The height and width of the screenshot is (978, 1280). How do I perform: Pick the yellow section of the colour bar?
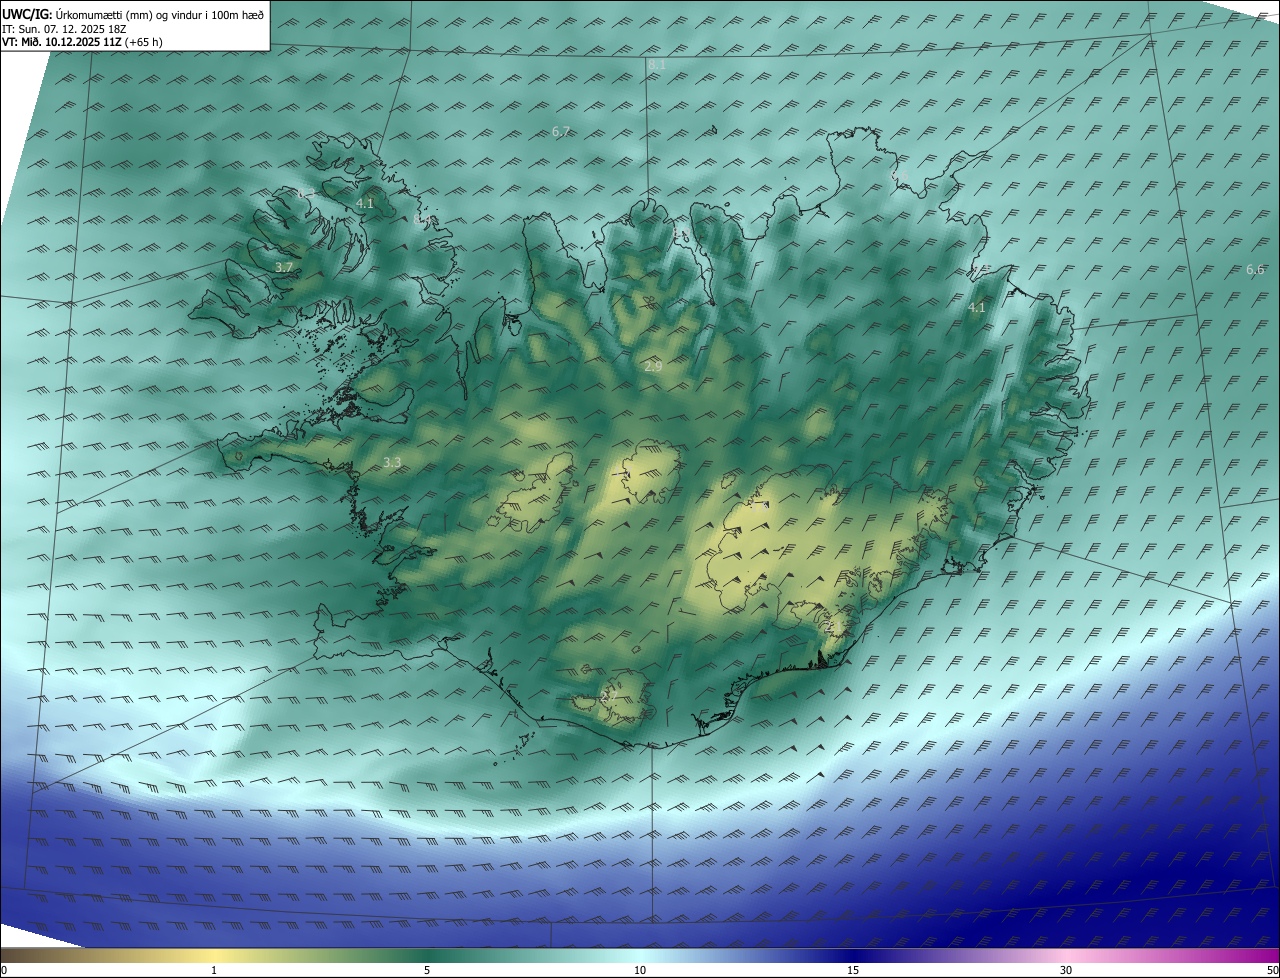click(215, 955)
